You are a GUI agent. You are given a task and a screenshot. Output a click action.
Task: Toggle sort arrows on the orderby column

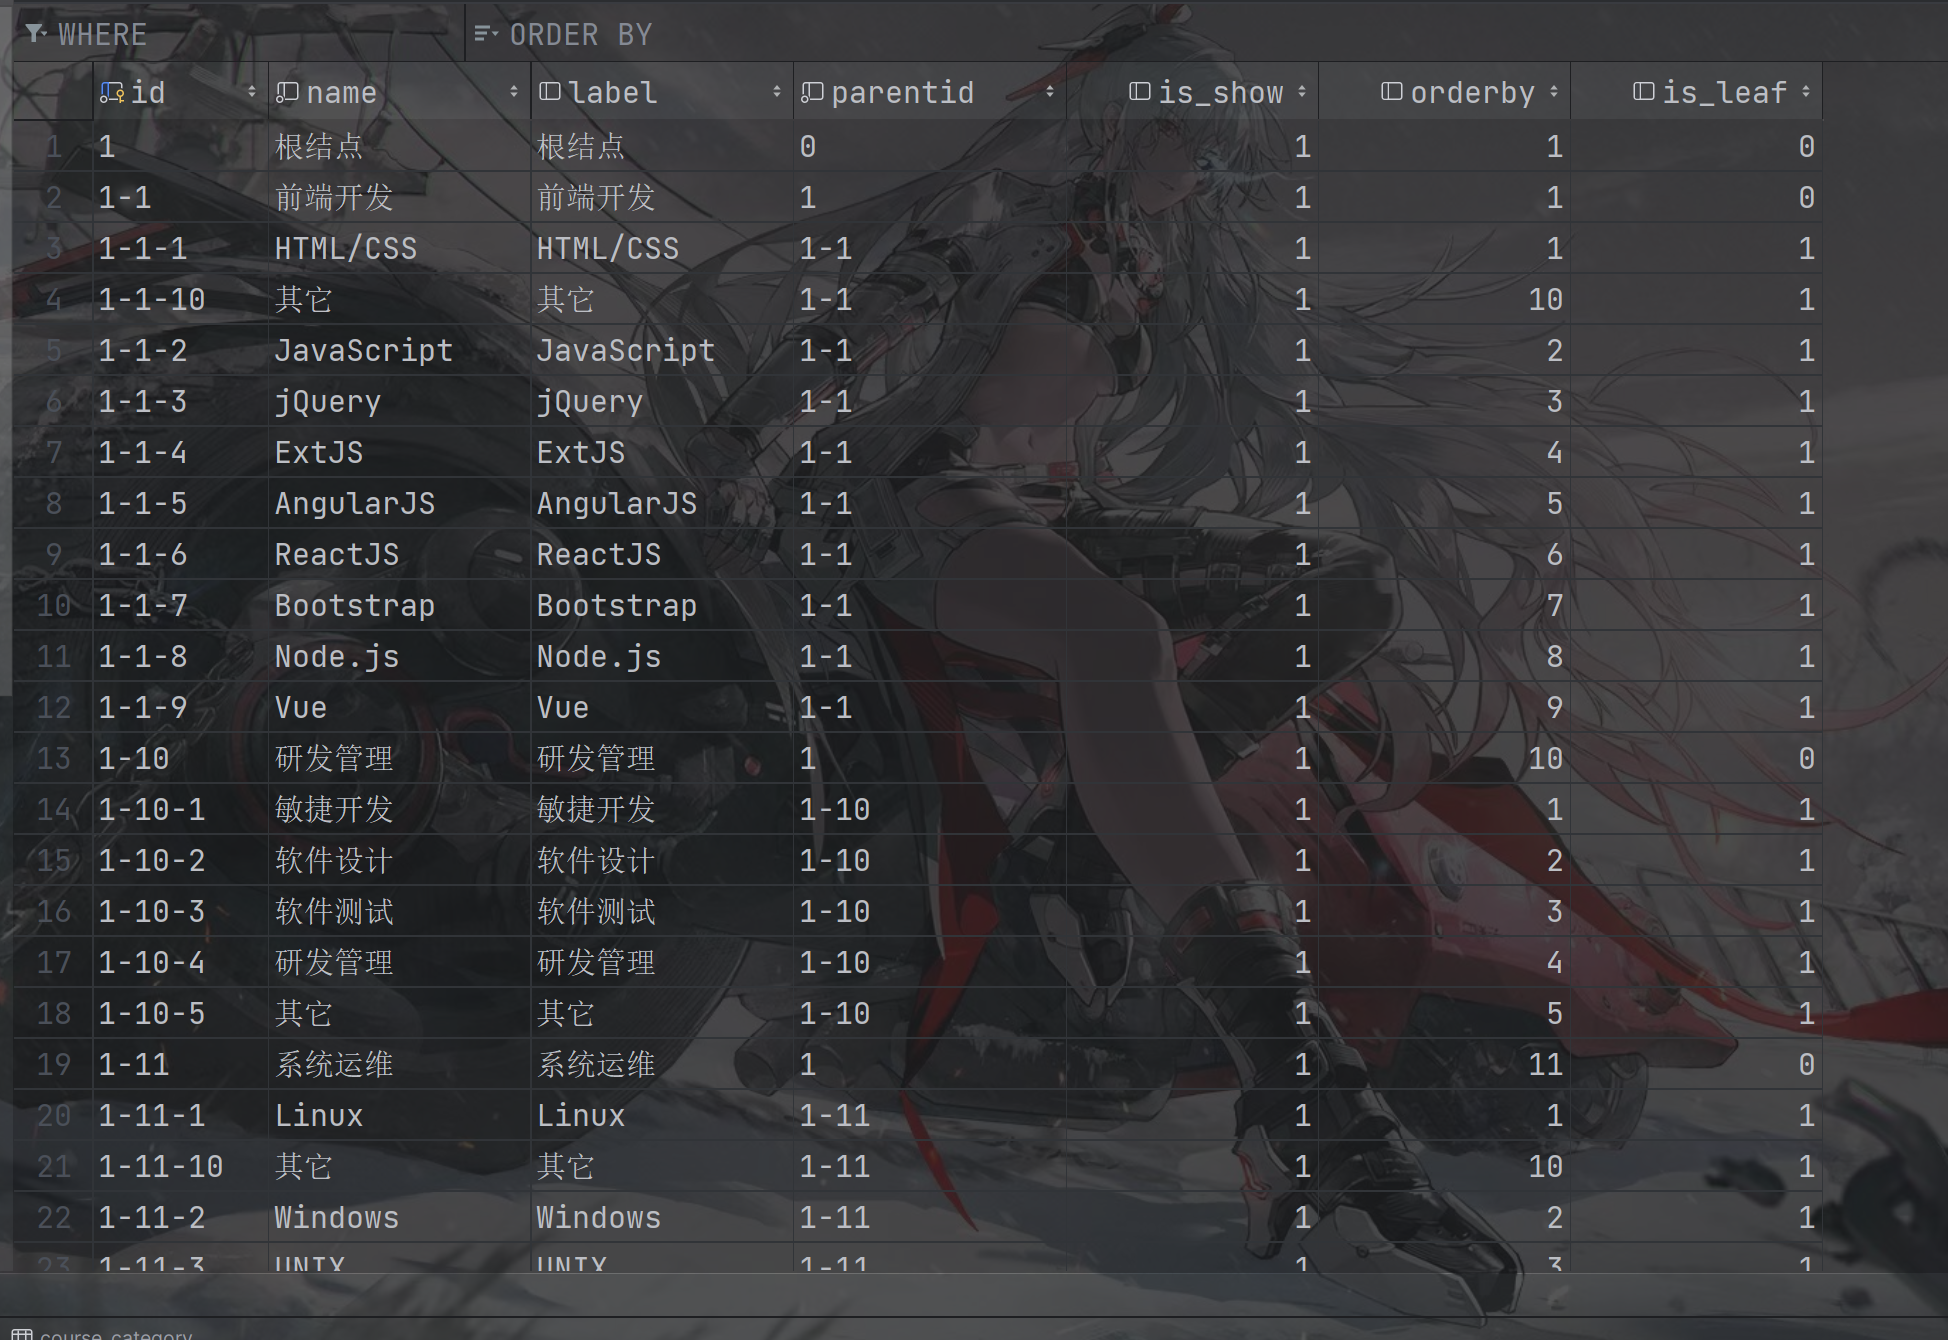[x=1553, y=91]
